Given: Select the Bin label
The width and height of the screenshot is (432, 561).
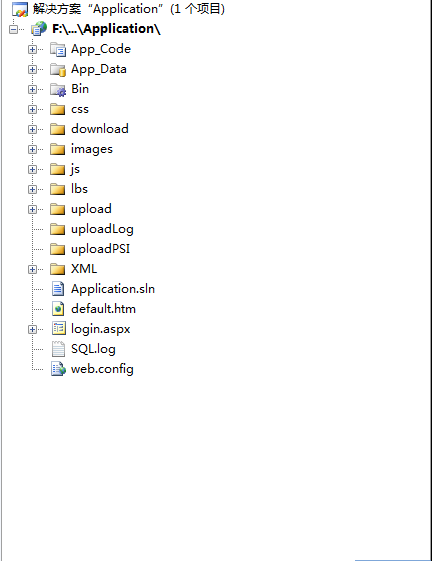Looking at the screenshot, I should [80, 89].
